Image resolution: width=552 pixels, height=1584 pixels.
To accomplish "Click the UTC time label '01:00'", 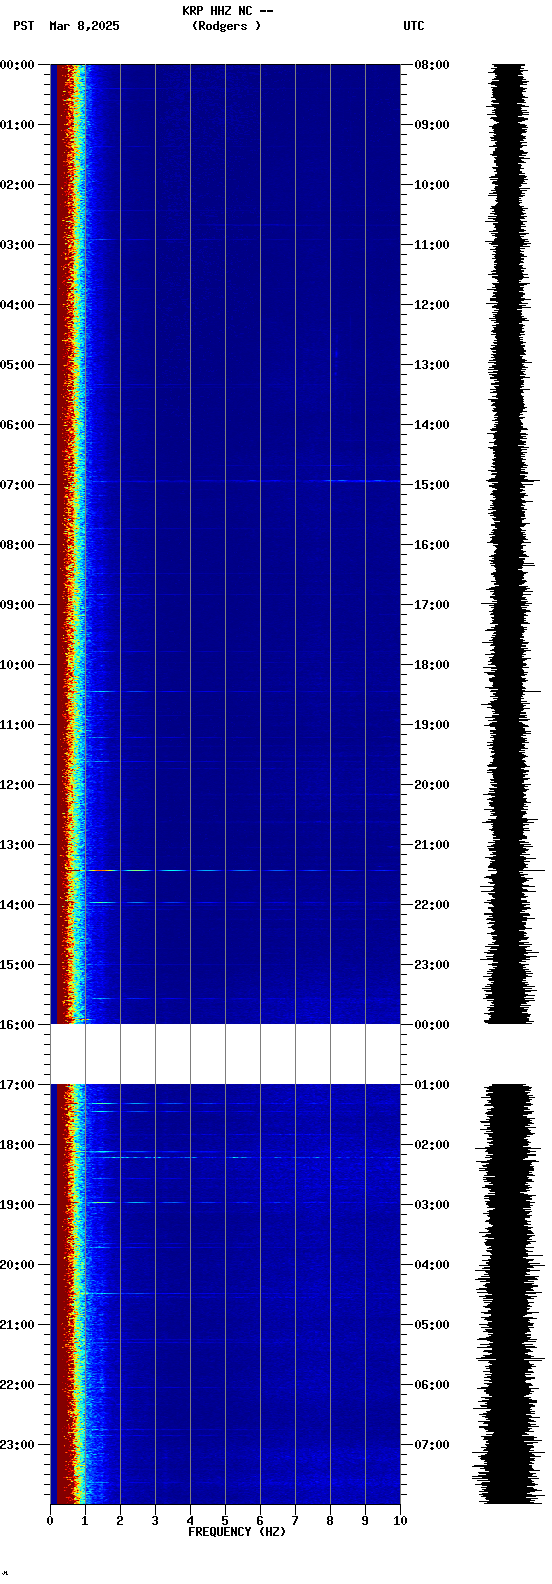I will [x=432, y=1085].
